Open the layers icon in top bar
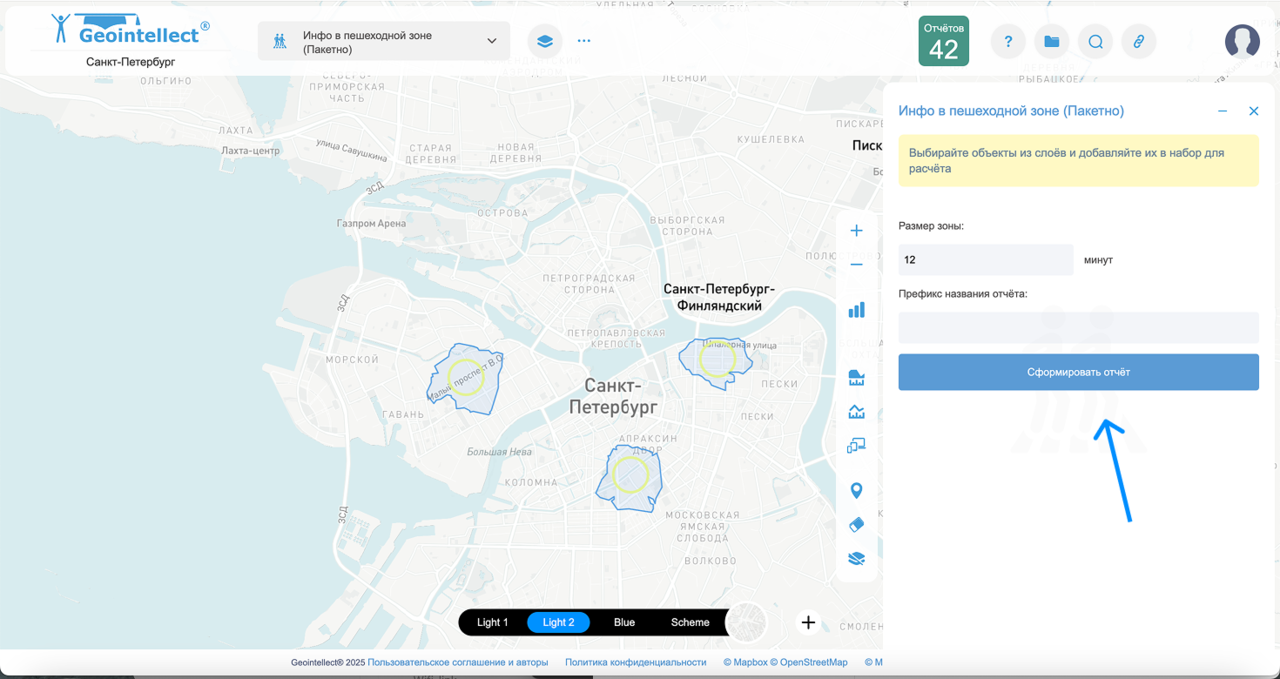Image resolution: width=1280 pixels, height=679 pixels. (x=545, y=41)
